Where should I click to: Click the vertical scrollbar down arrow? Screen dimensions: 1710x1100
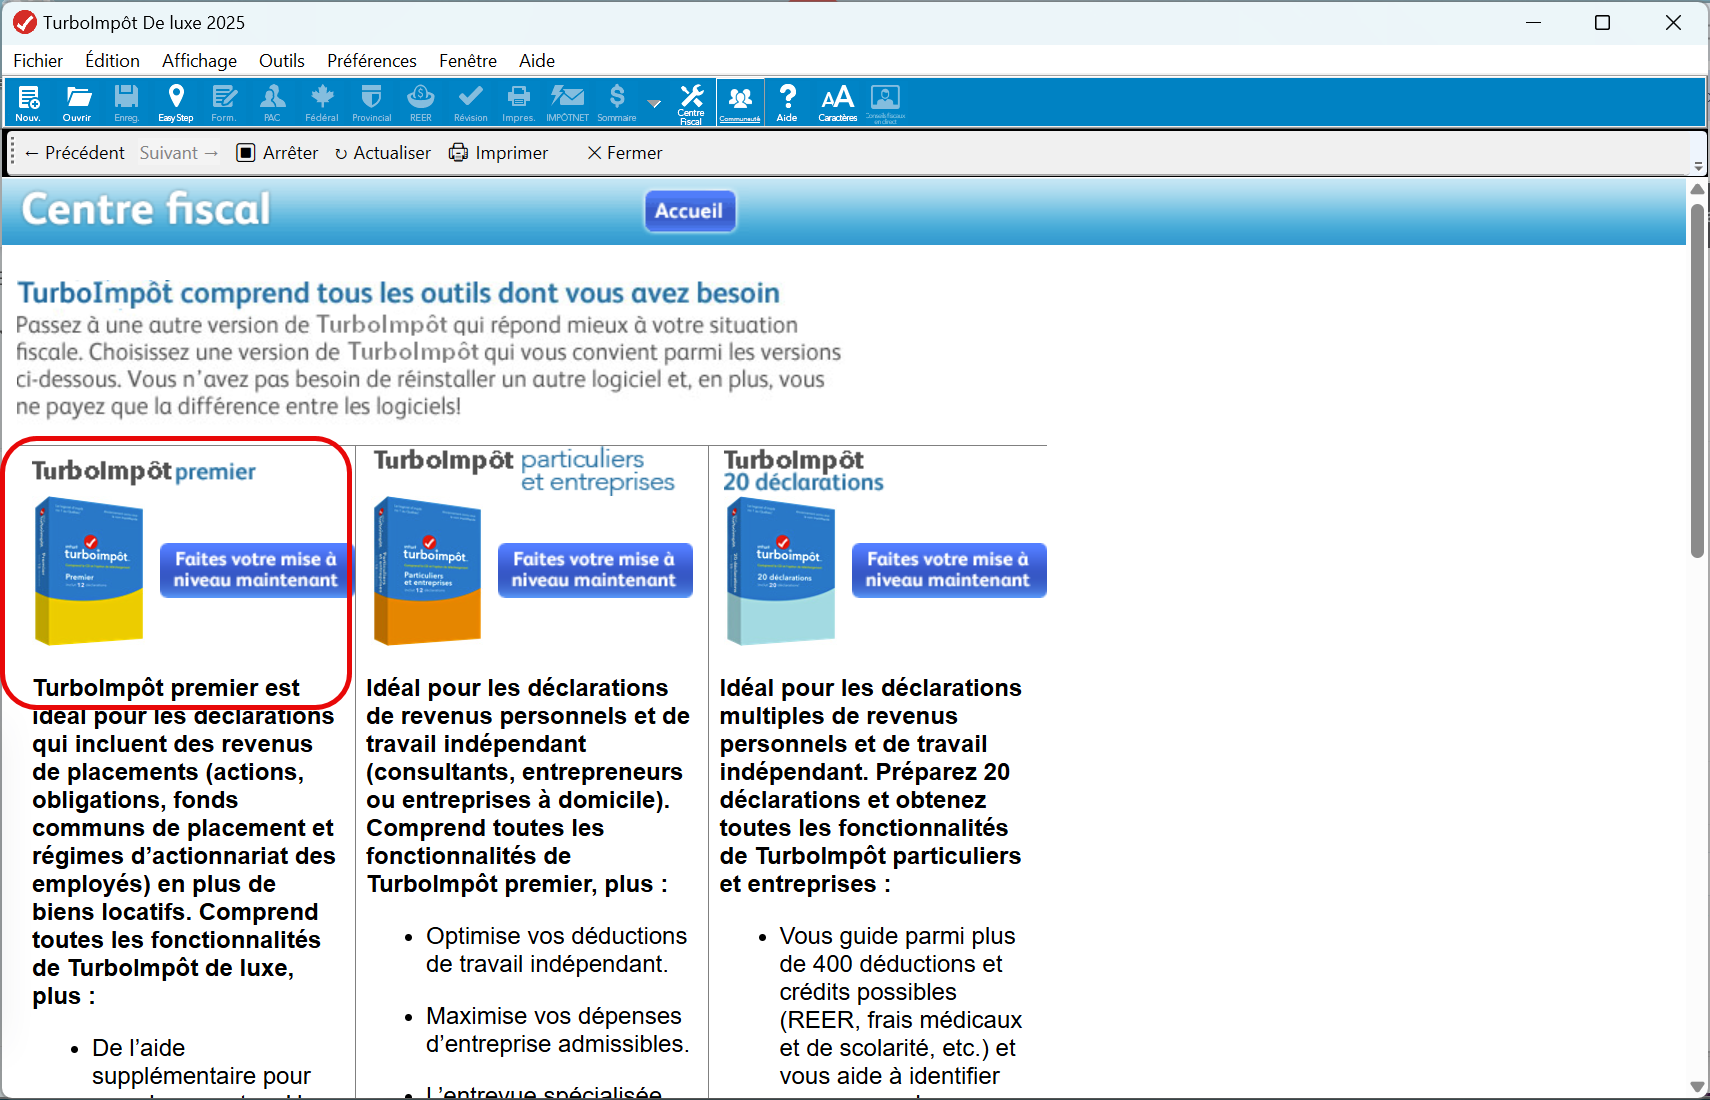pos(1697,1087)
